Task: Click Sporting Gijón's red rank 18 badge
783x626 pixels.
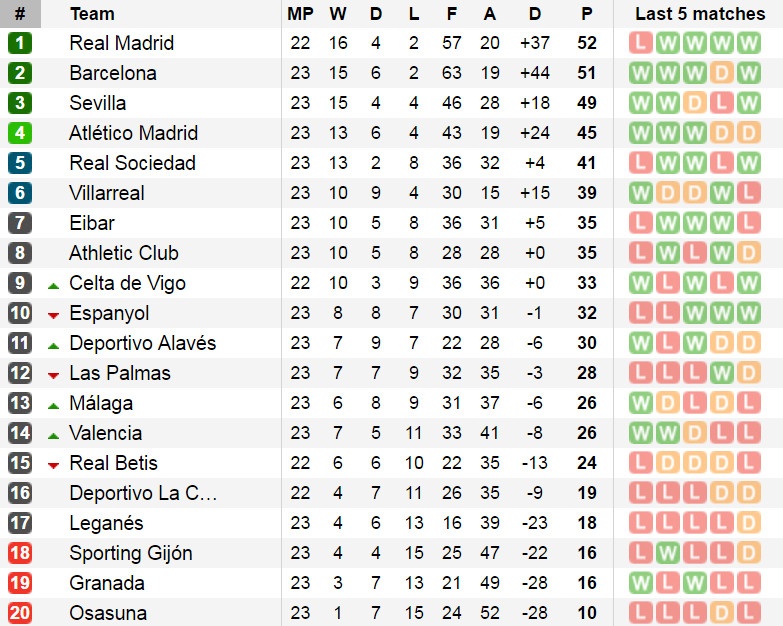Action: (20, 553)
